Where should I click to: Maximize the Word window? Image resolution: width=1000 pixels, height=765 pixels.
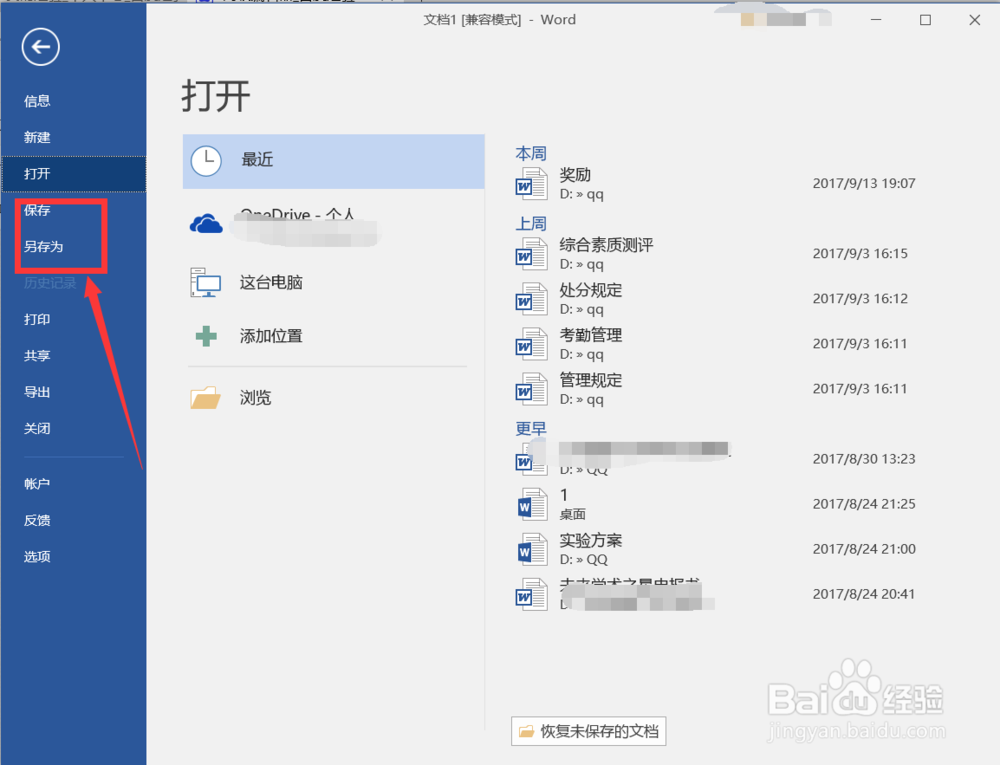925,20
